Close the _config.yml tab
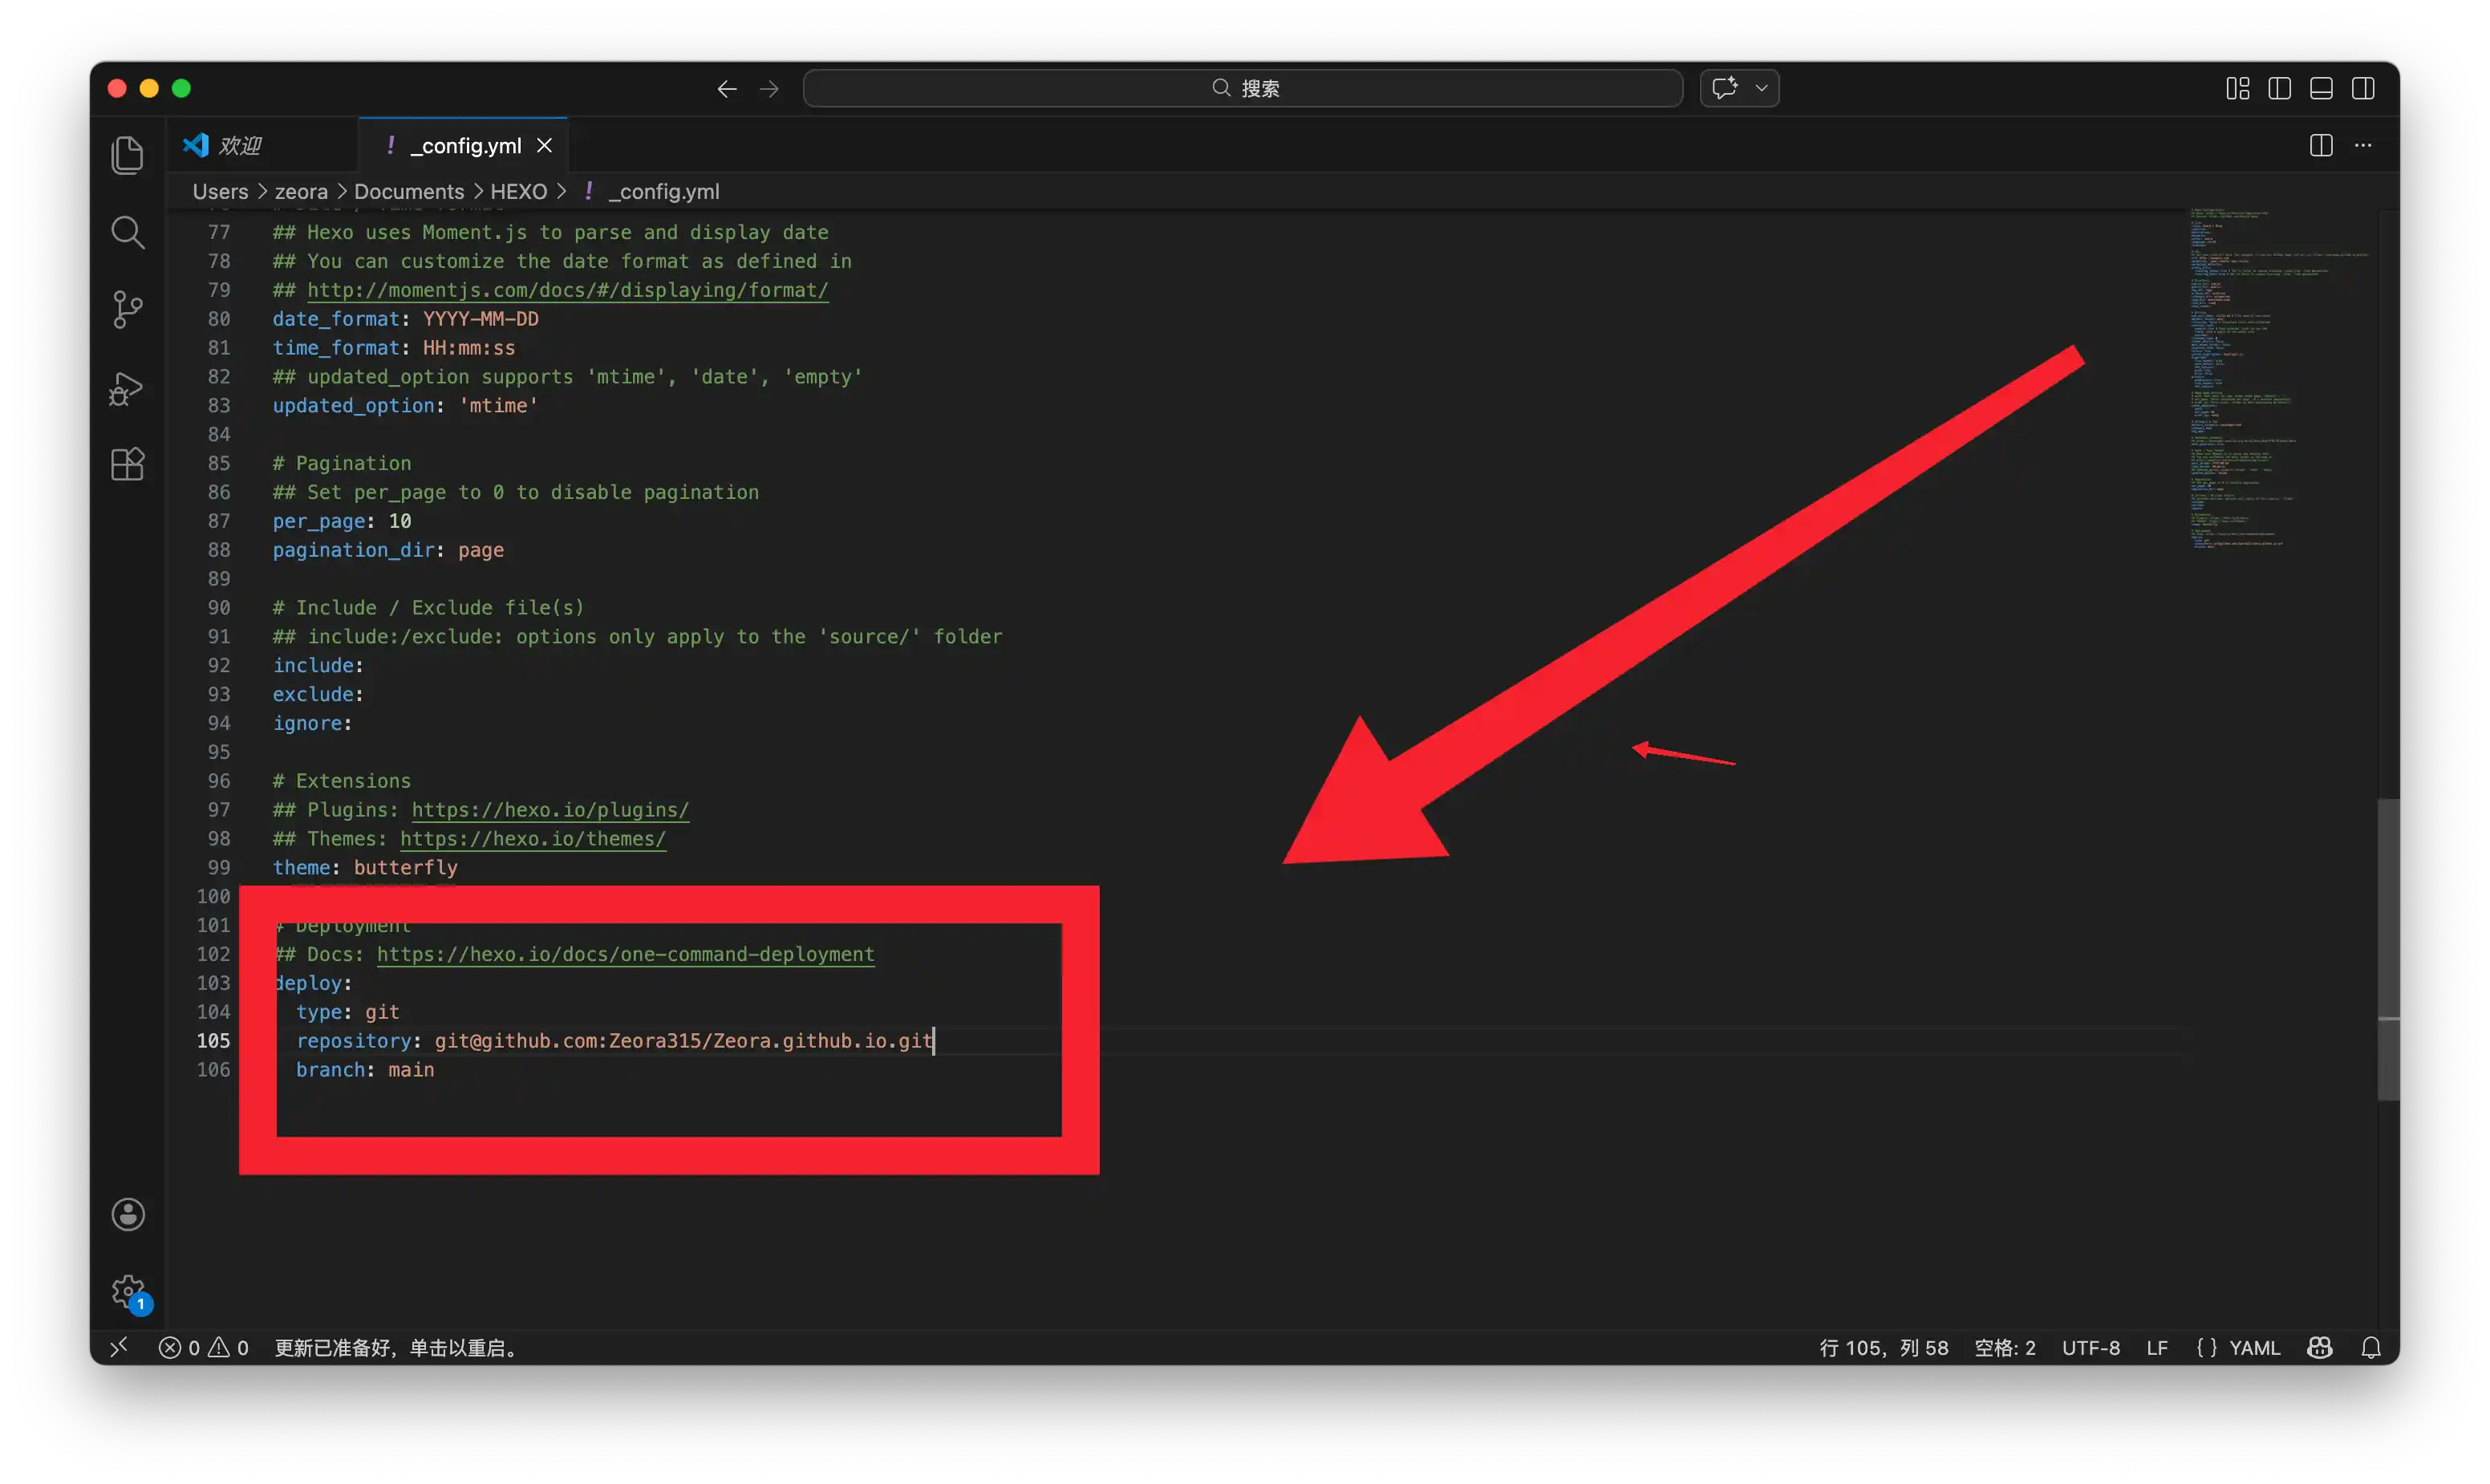 pyautogui.click(x=544, y=145)
